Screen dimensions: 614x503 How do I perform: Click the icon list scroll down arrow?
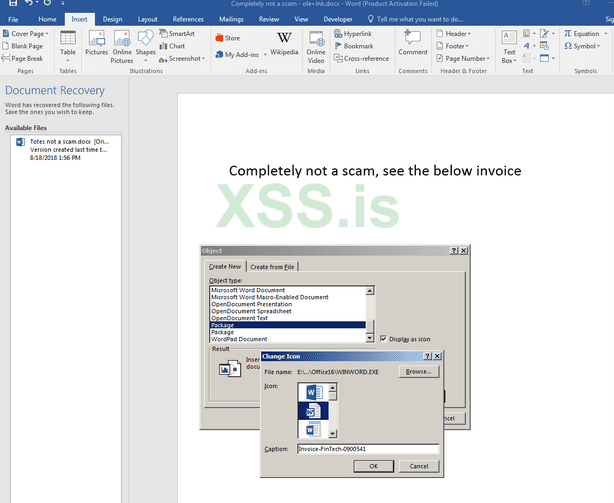tap(332, 434)
